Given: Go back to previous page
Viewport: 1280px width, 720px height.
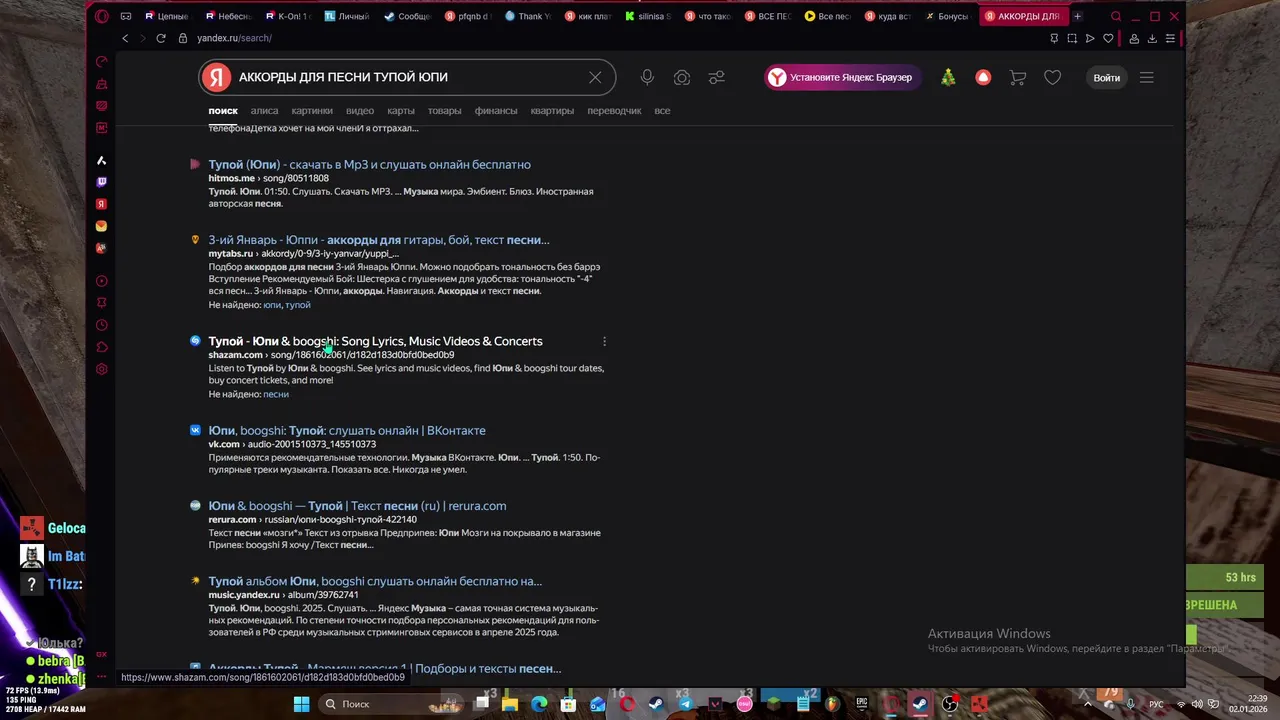Looking at the screenshot, I should pos(125,38).
